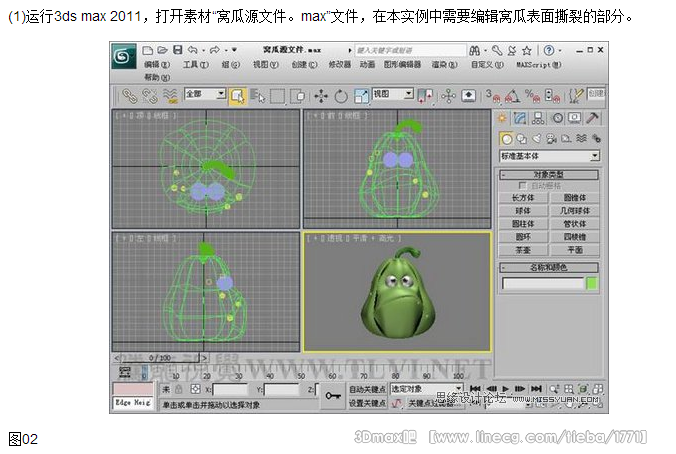Click the Bind to Space Warp icon

point(170,96)
